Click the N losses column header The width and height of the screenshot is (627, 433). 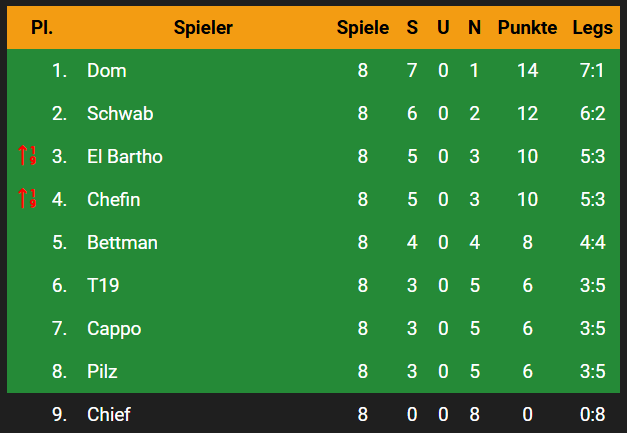click(474, 28)
